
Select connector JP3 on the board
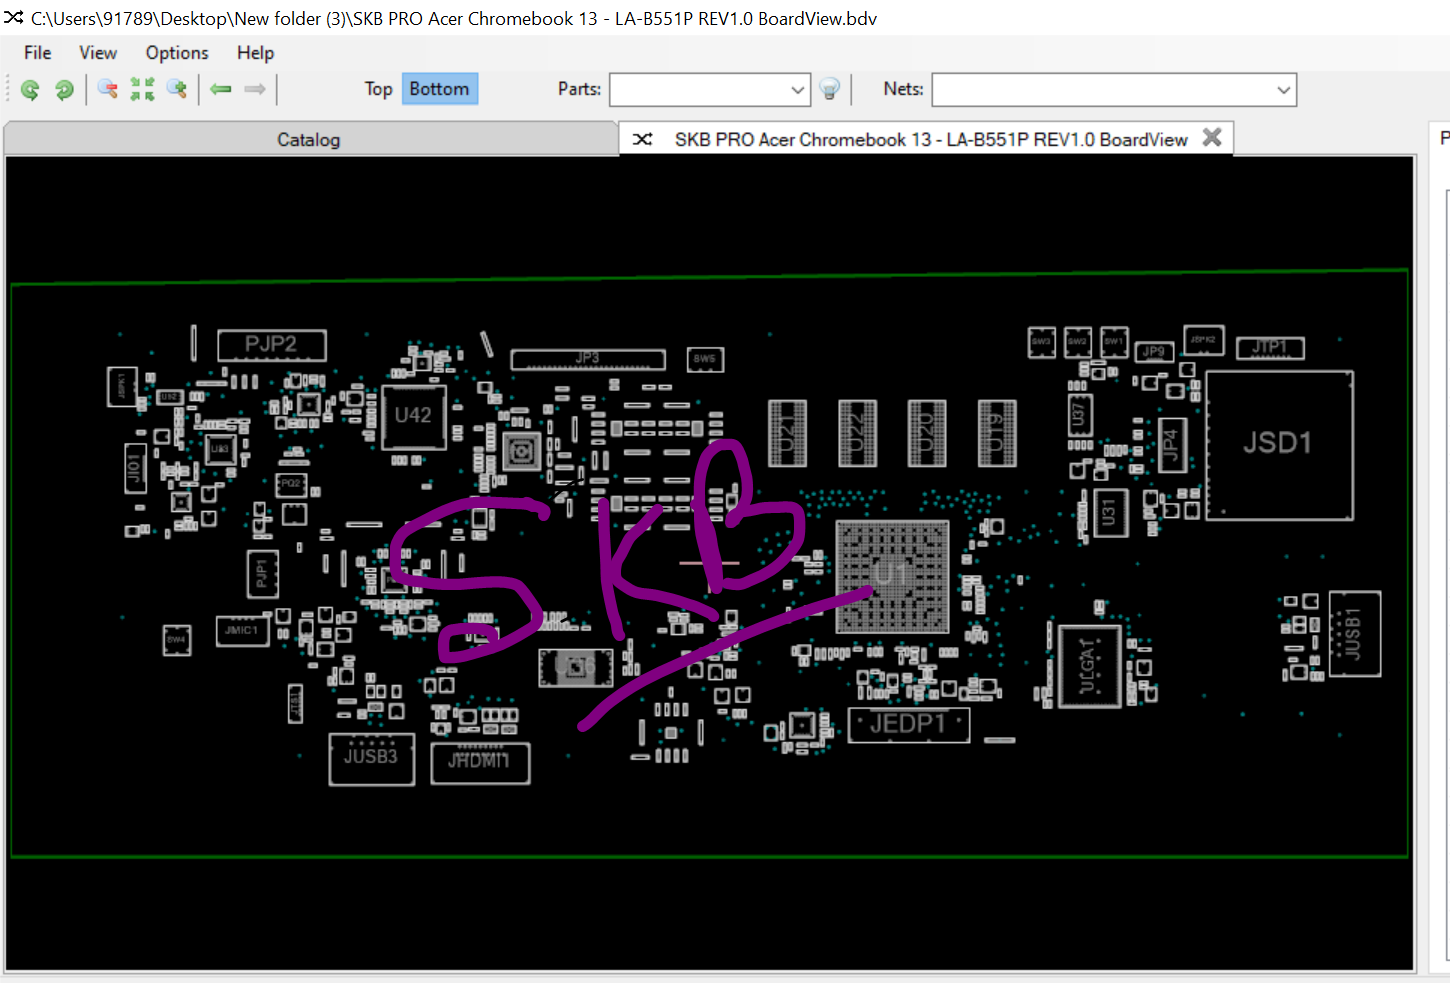588,359
